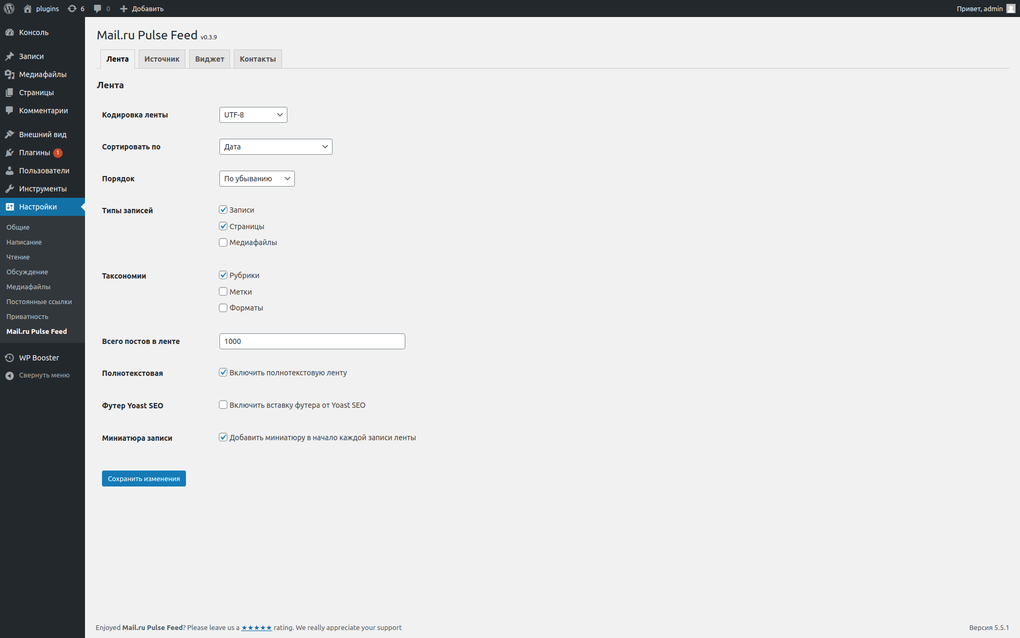The height and width of the screenshot is (638, 1020).
Task: Click the Медиафайлы media icon
Action: 10,74
